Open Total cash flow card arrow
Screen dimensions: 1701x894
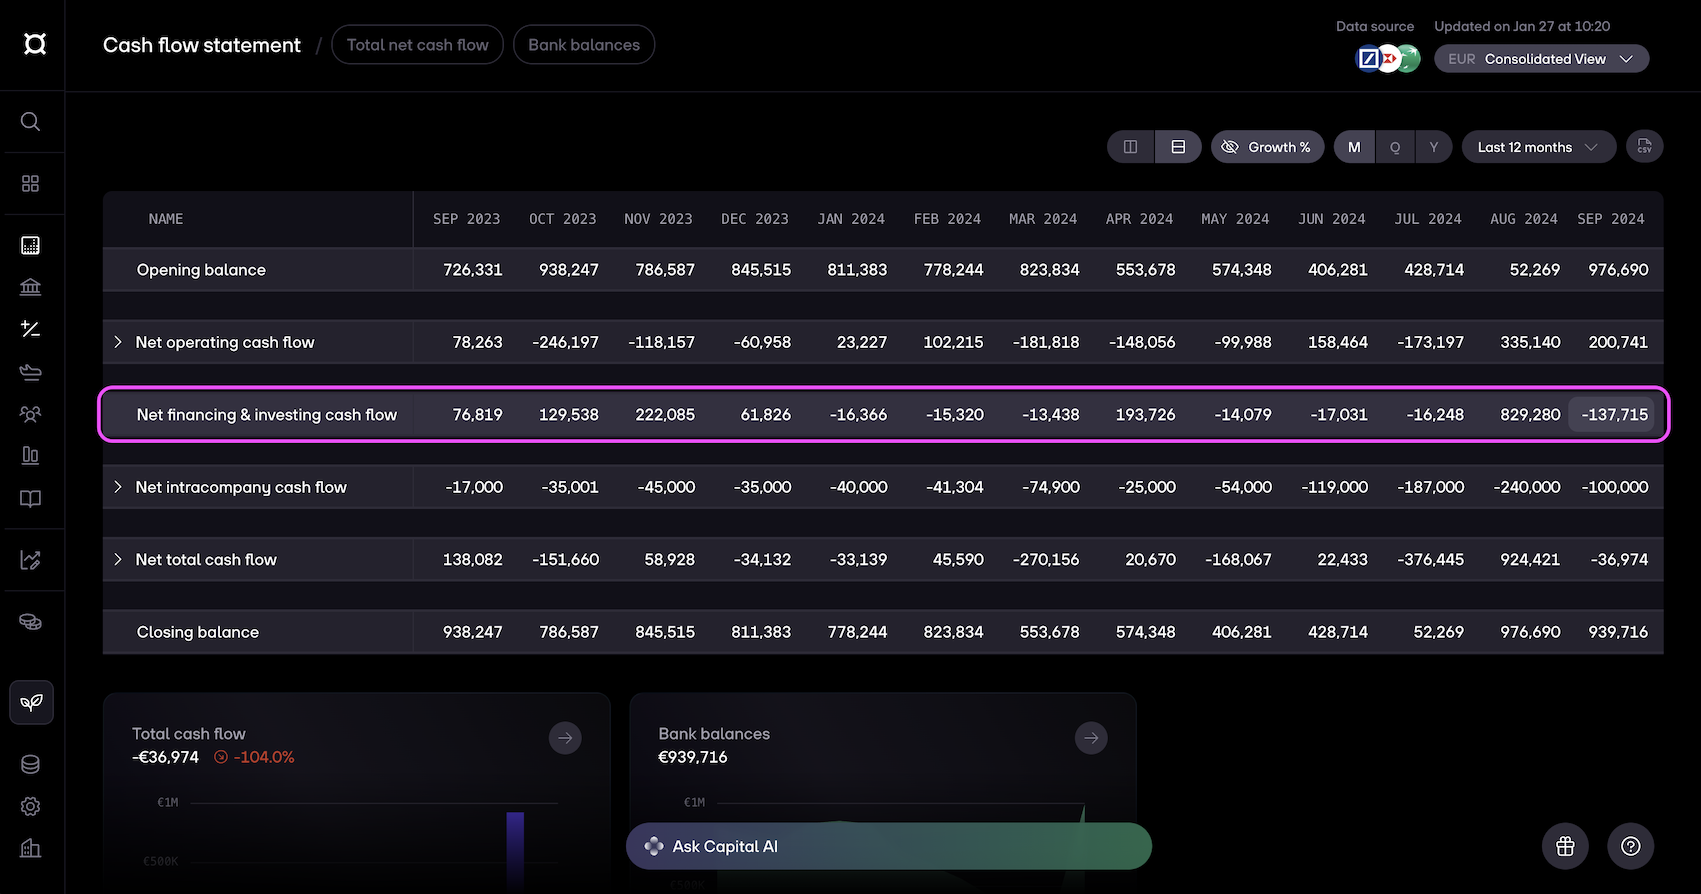[565, 738]
